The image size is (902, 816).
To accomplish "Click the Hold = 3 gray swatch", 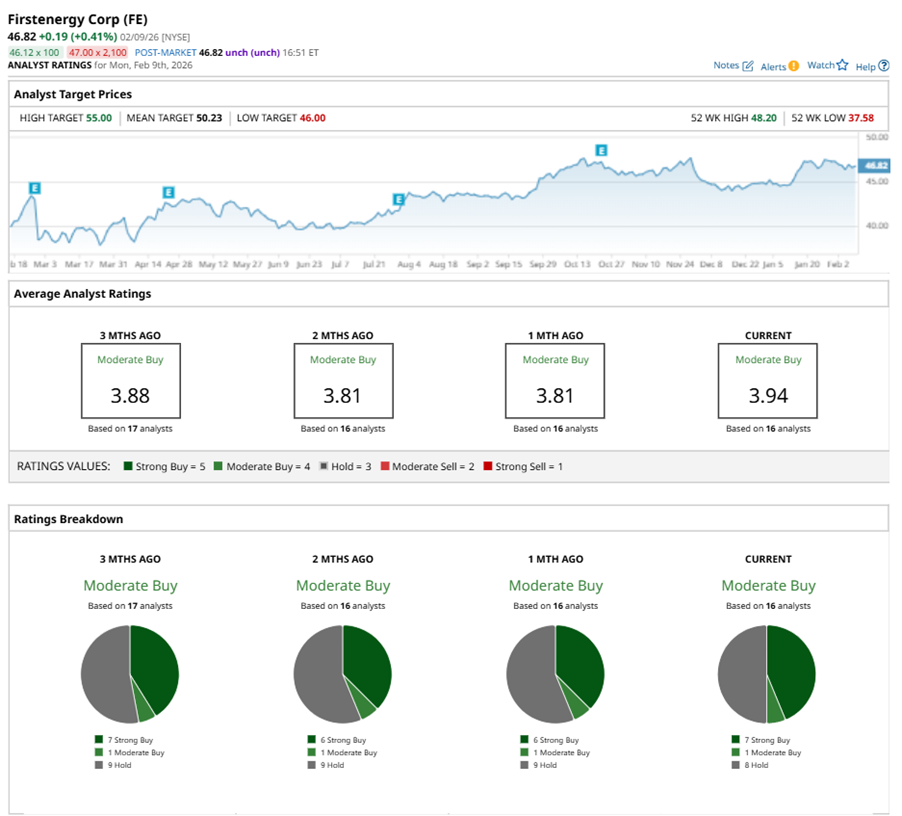I will [x=323, y=466].
